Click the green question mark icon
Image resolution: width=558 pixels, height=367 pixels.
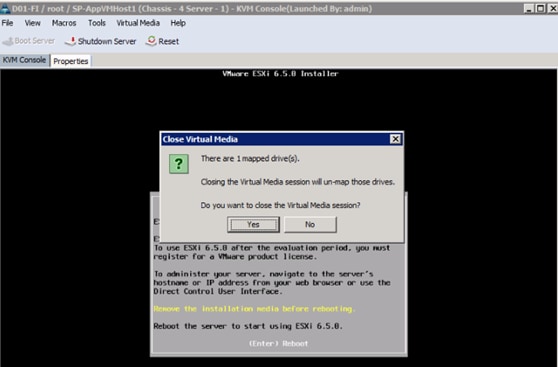click(x=179, y=164)
